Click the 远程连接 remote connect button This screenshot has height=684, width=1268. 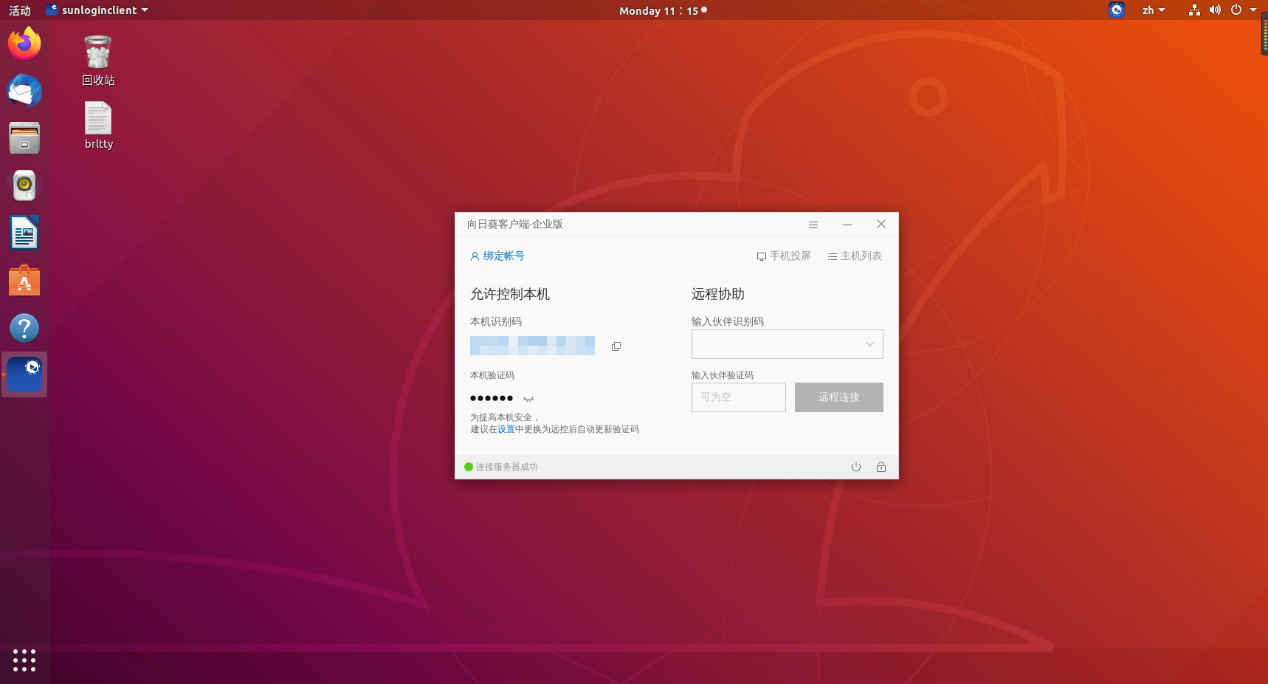839,397
